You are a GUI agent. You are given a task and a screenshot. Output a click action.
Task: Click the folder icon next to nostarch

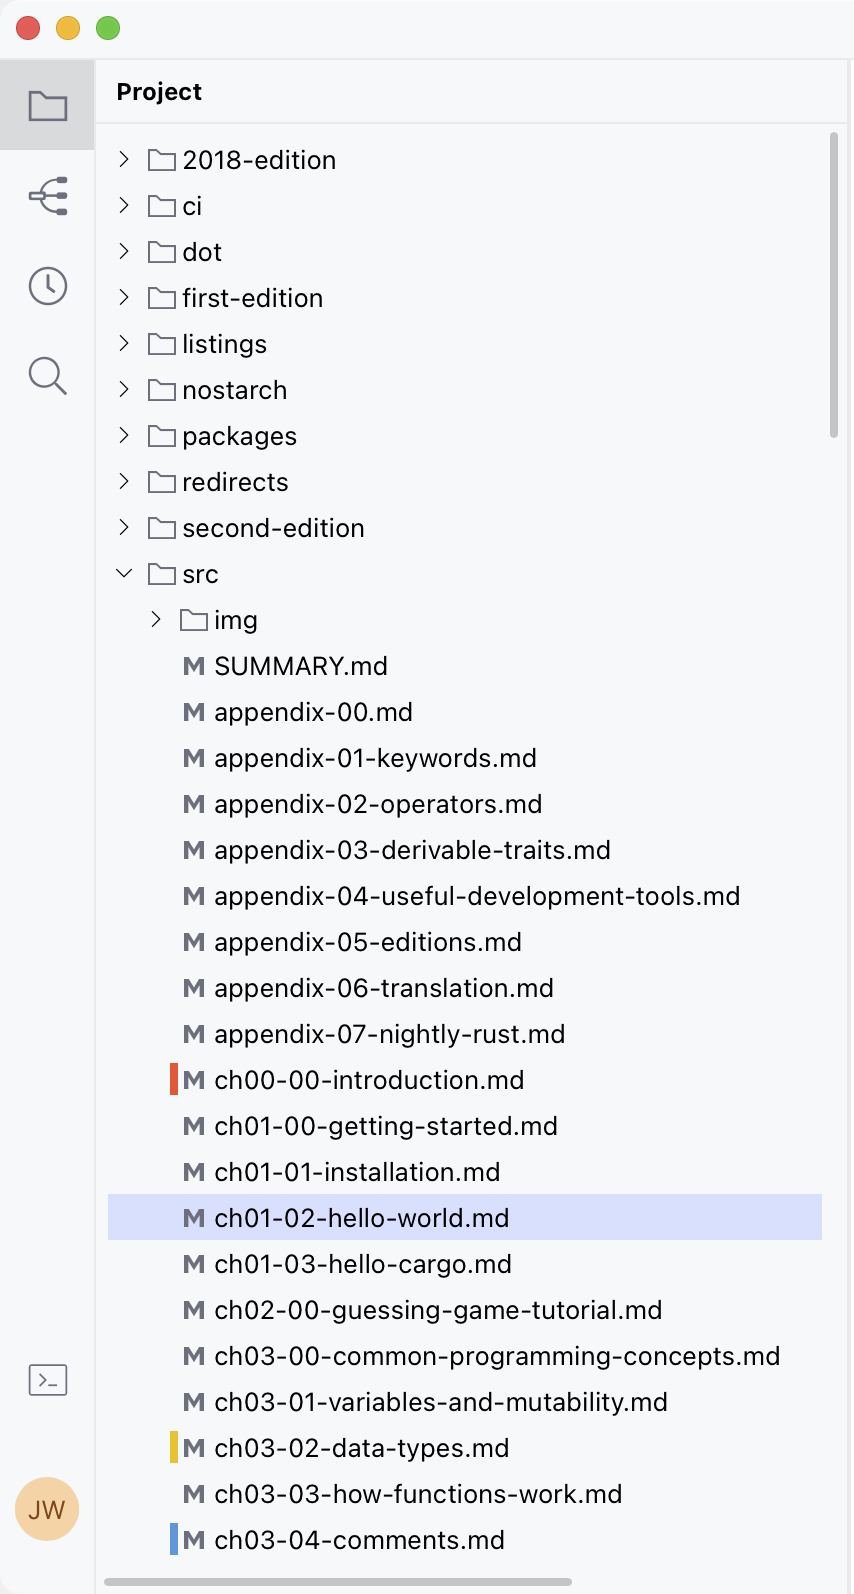coord(161,390)
